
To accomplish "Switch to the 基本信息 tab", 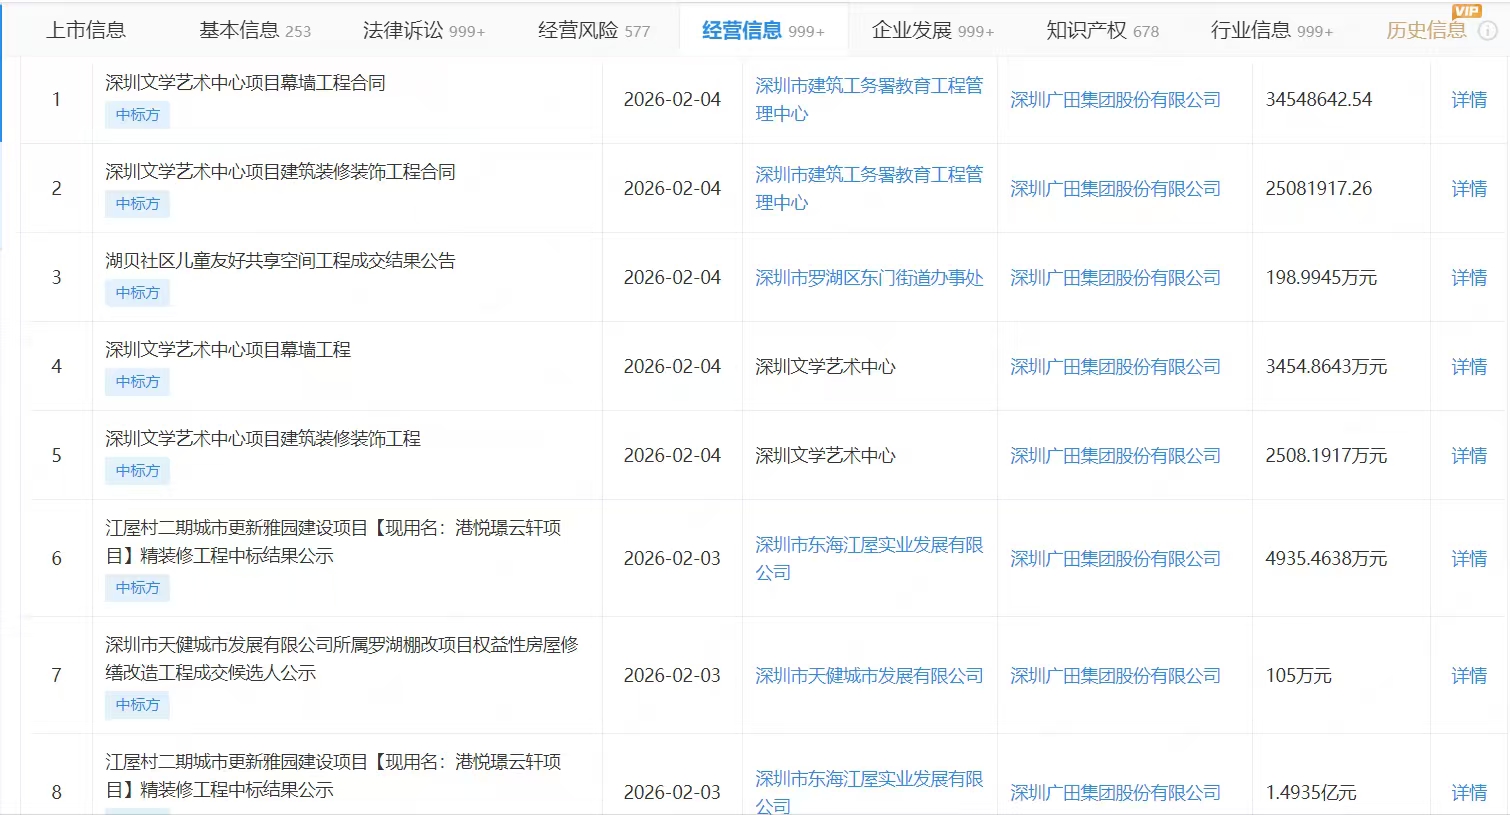I will [x=254, y=30].
